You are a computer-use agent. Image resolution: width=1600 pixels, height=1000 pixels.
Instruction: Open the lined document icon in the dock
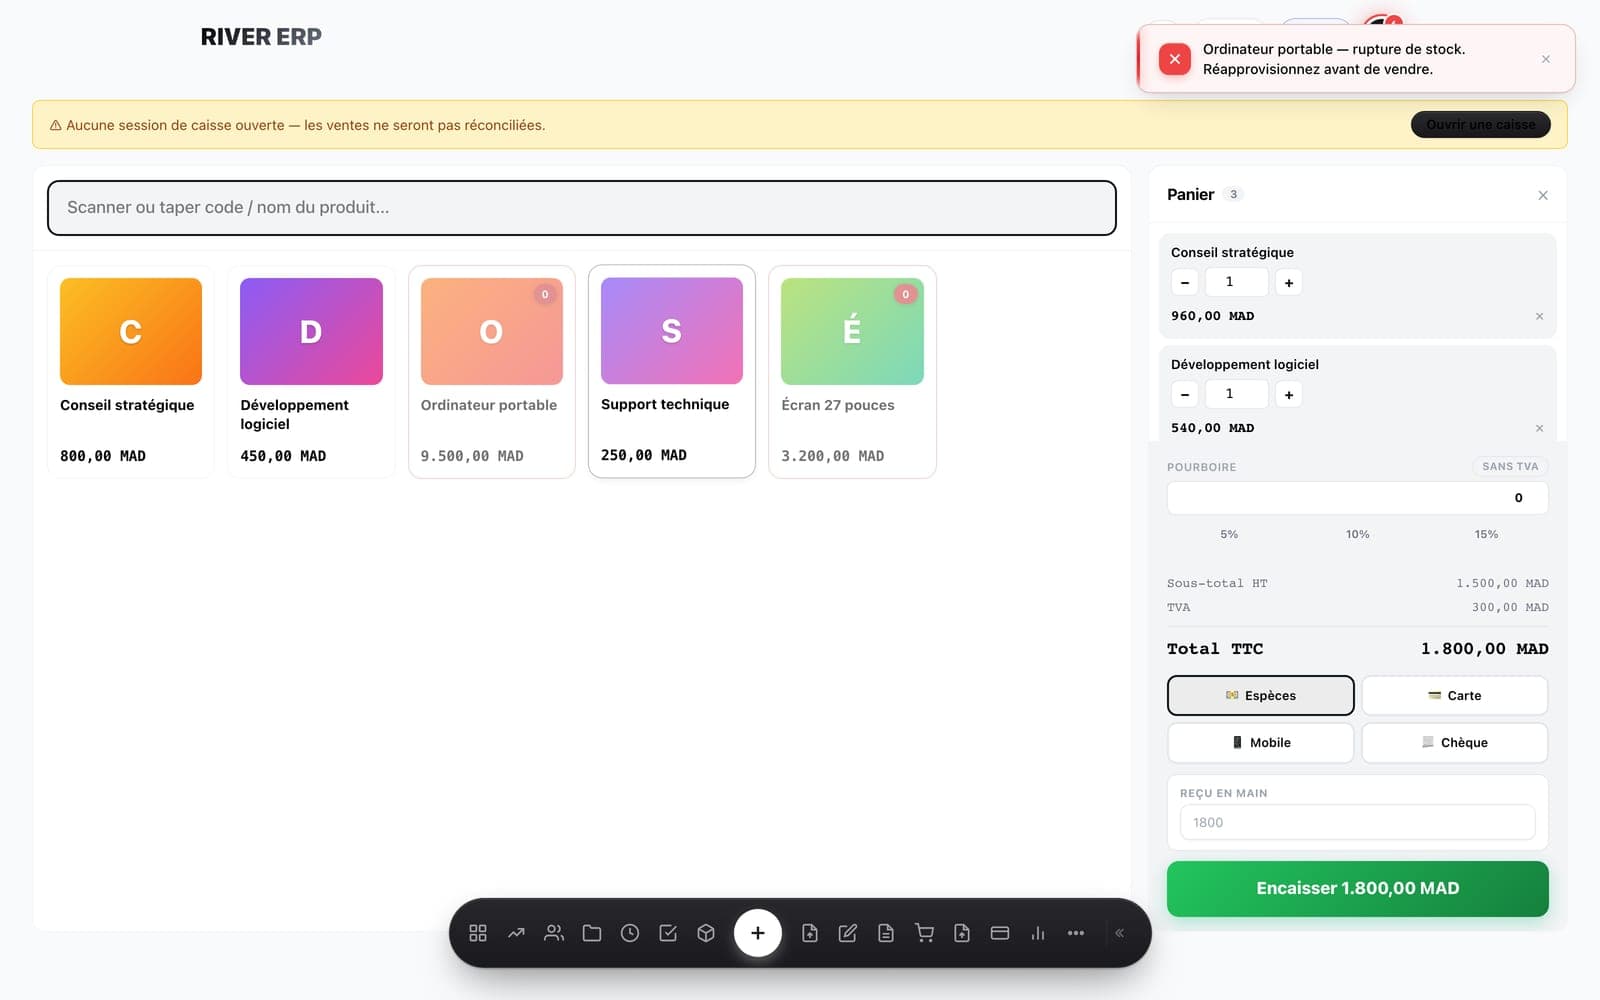click(x=886, y=933)
